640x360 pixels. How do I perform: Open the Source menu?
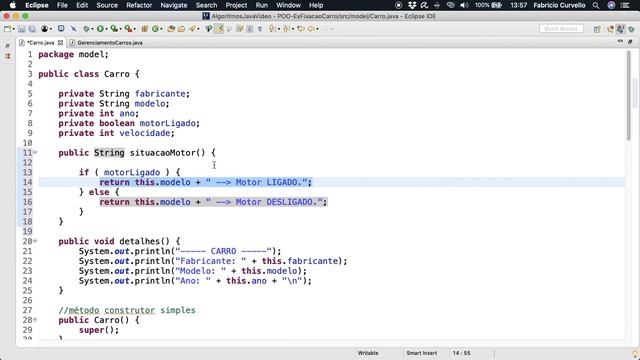pos(107,5)
